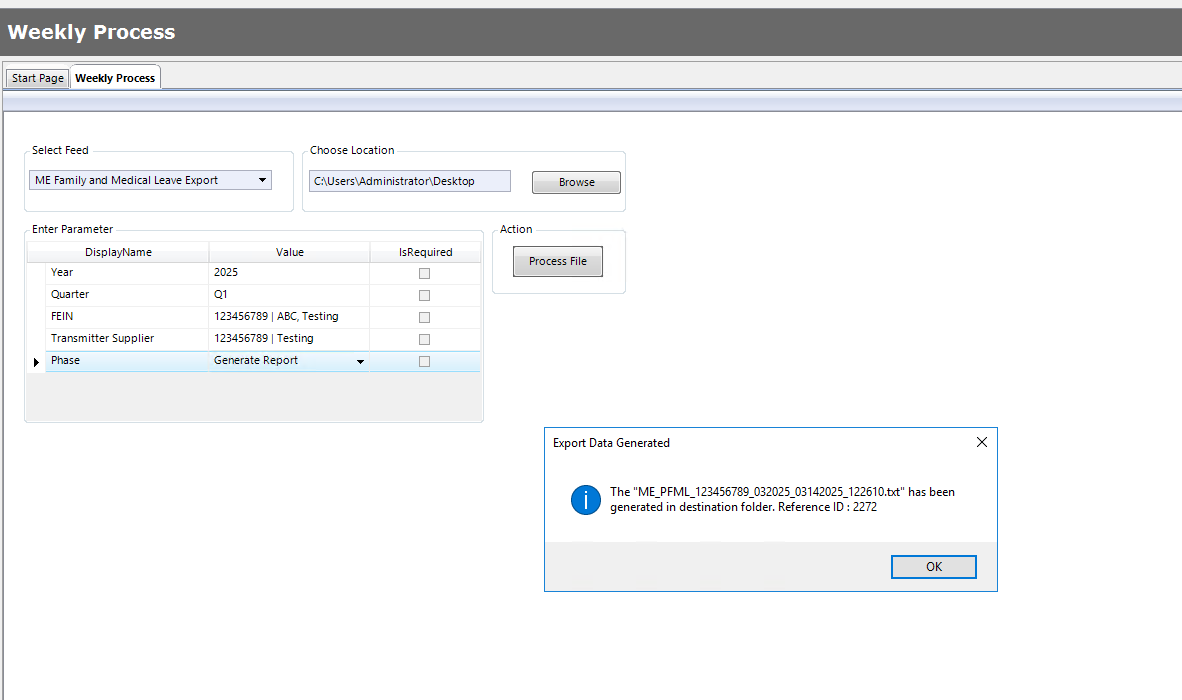Toggle the IsRequired checkbox for FEIN

click(x=424, y=317)
